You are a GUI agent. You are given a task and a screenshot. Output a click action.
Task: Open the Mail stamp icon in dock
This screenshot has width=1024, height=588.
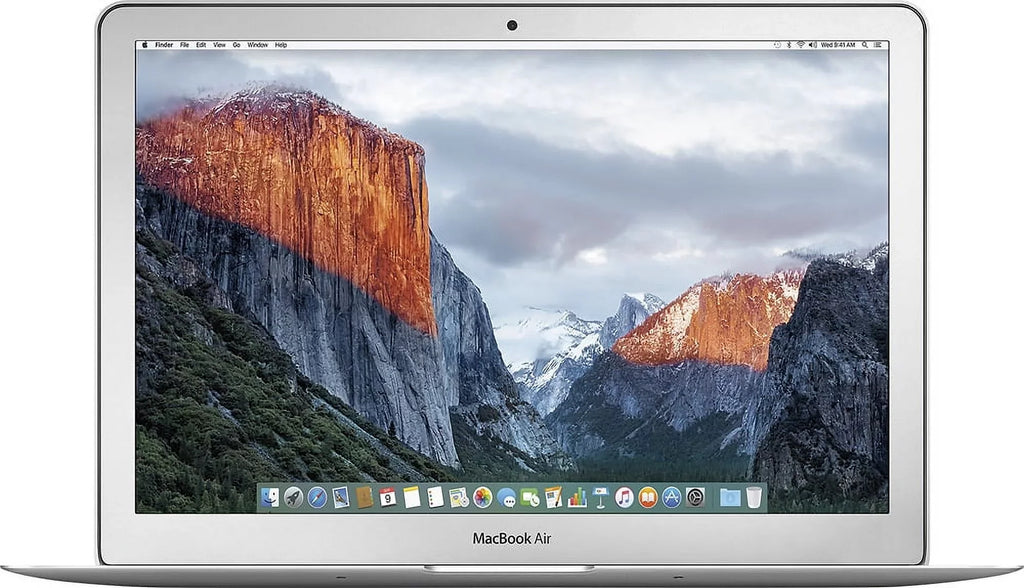pyautogui.click(x=340, y=498)
